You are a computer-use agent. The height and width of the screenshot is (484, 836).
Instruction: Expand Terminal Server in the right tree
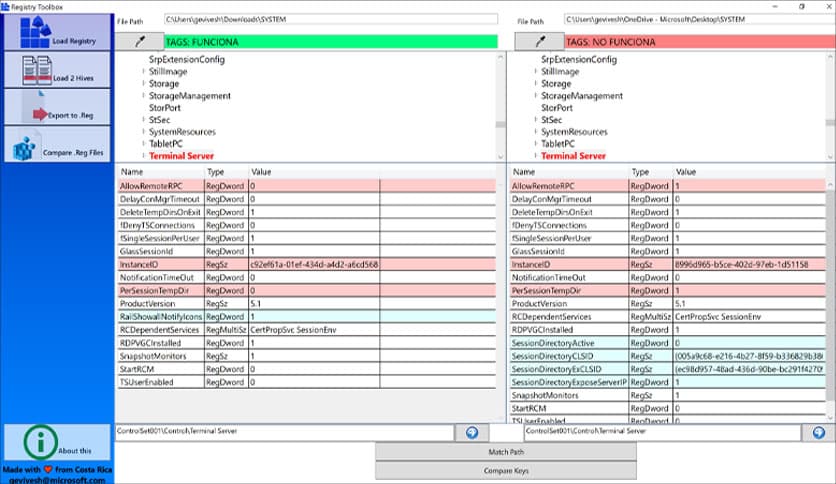[535, 156]
